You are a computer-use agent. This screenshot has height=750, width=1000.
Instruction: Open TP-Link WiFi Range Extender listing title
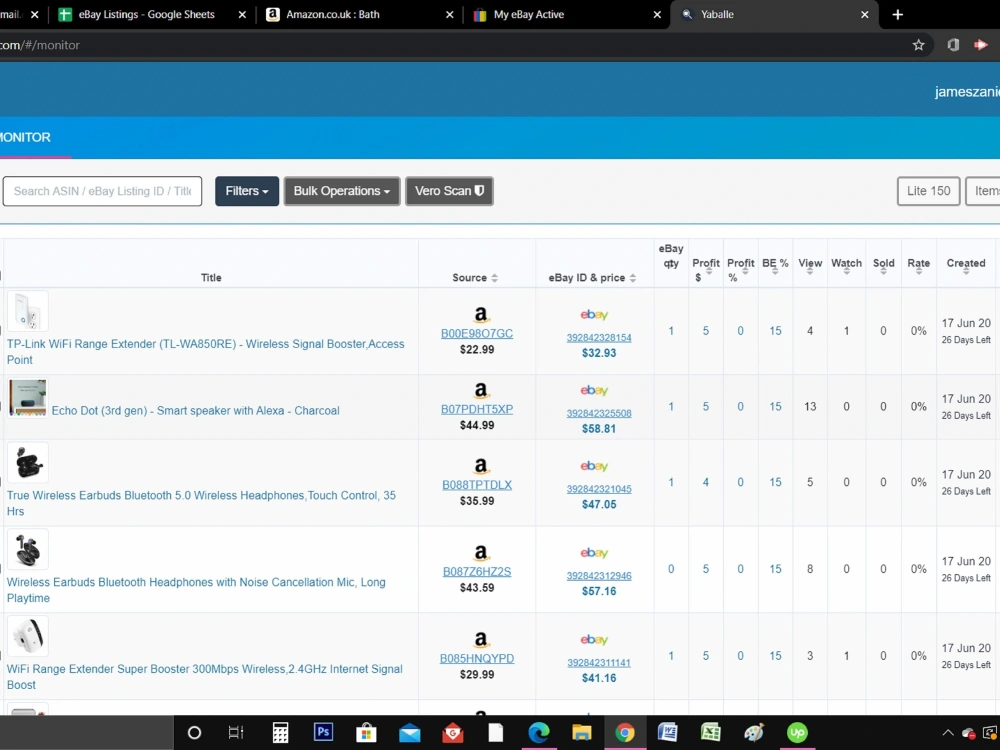pos(205,351)
